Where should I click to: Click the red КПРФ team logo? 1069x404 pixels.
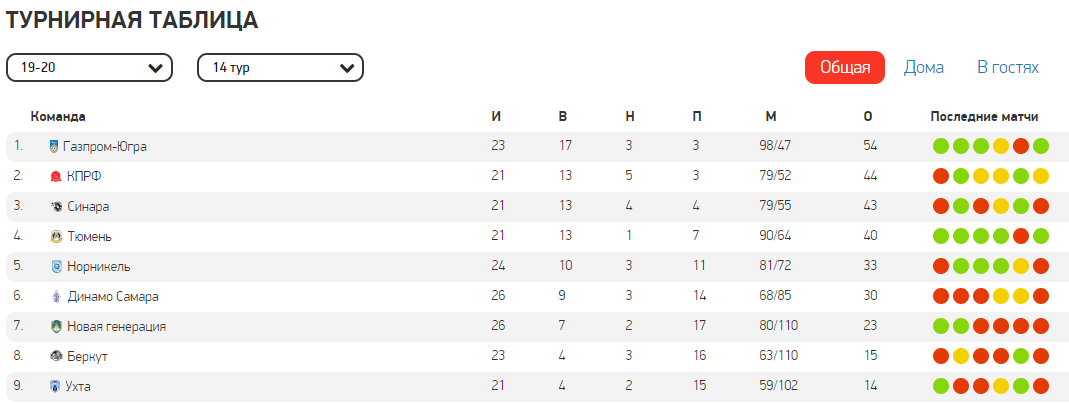click(x=56, y=177)
